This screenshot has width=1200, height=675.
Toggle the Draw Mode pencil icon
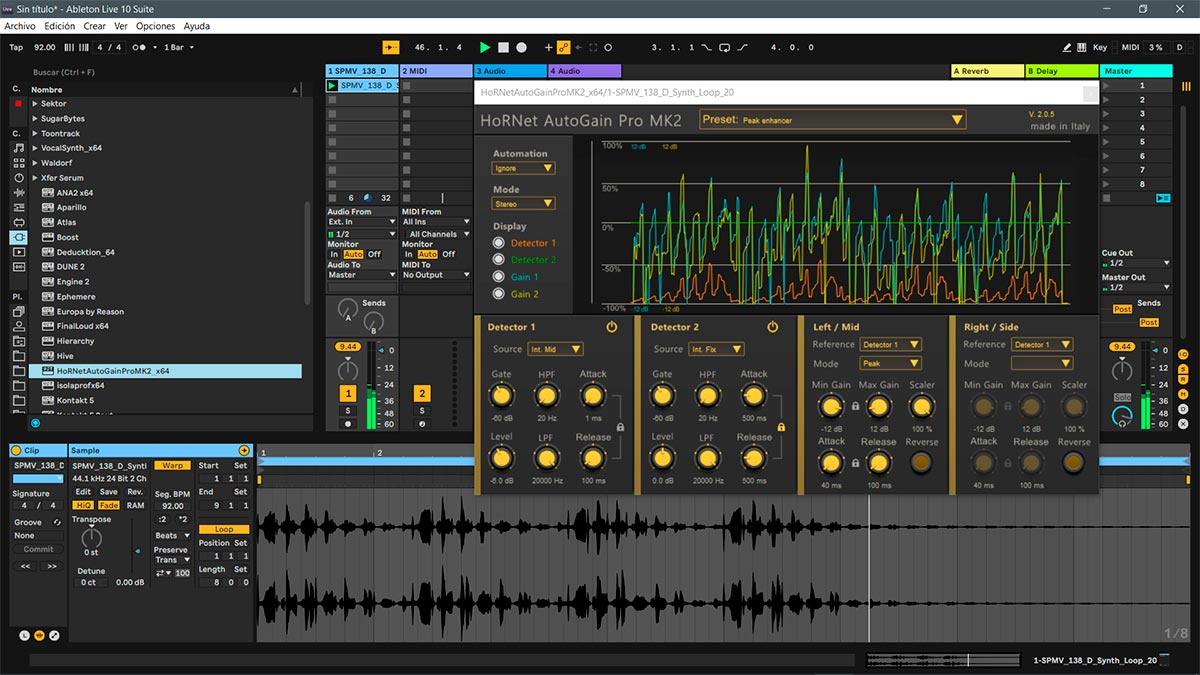(1066, 47)
